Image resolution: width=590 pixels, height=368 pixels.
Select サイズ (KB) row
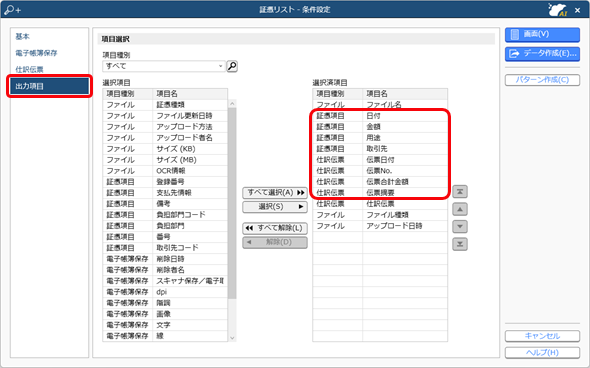(165, 149)
